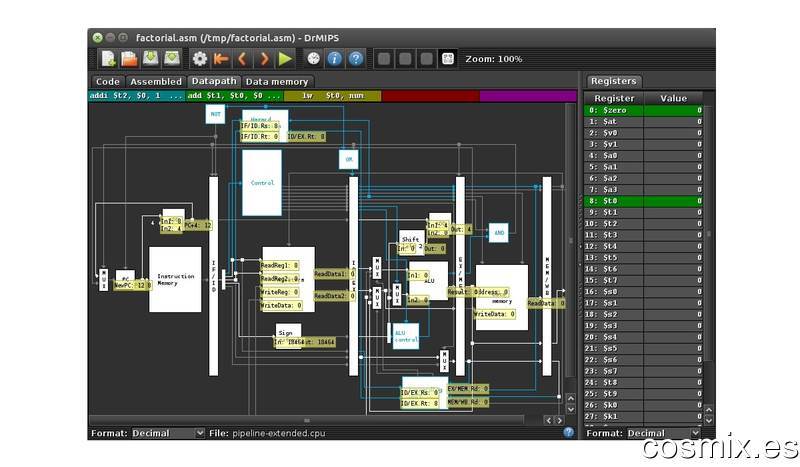Click the ALU control block
The image size is (800, 467).
click(x=406, y=336)
